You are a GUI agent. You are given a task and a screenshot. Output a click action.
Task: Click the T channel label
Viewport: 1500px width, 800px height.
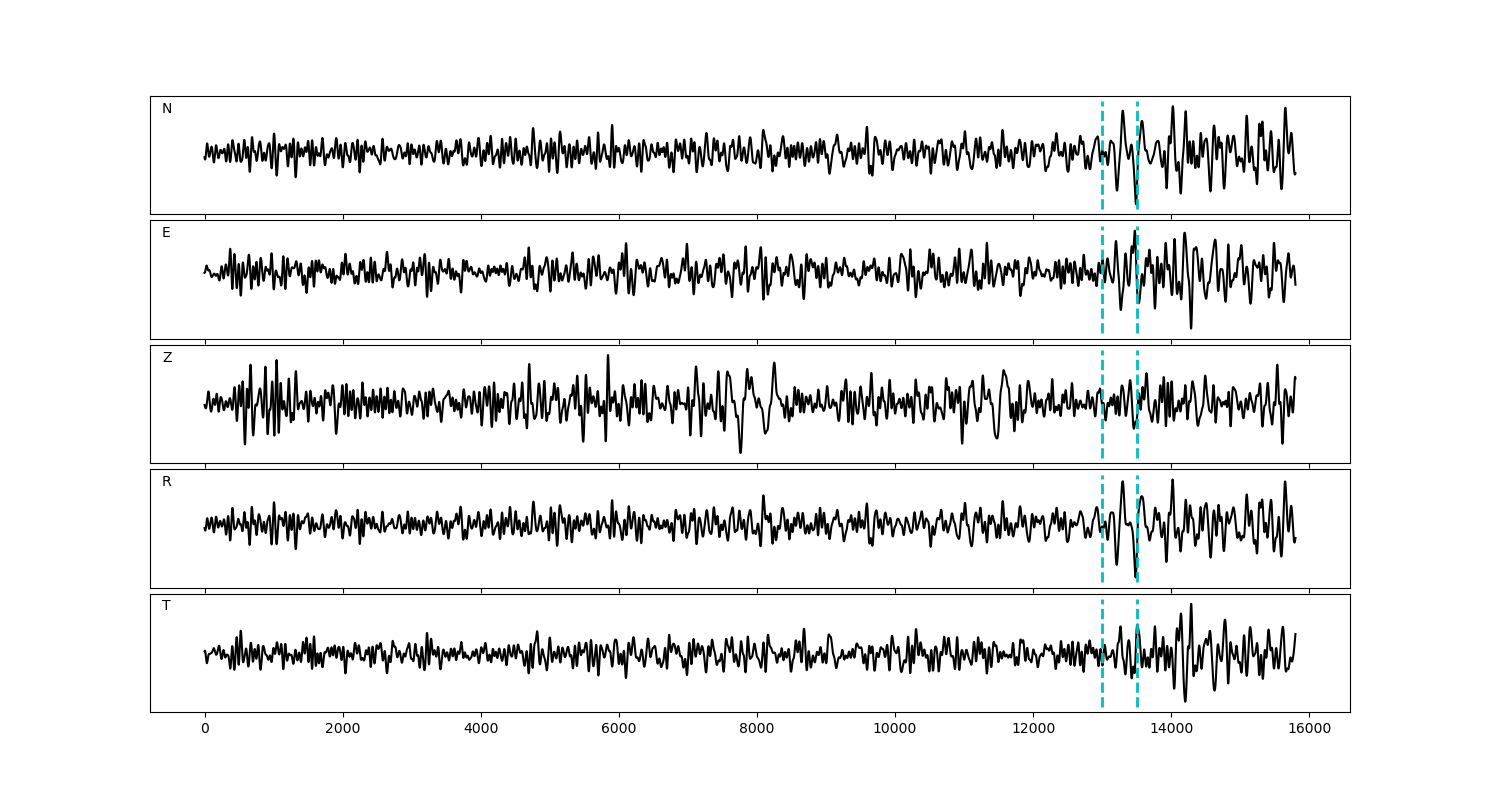tap(166, 606)
